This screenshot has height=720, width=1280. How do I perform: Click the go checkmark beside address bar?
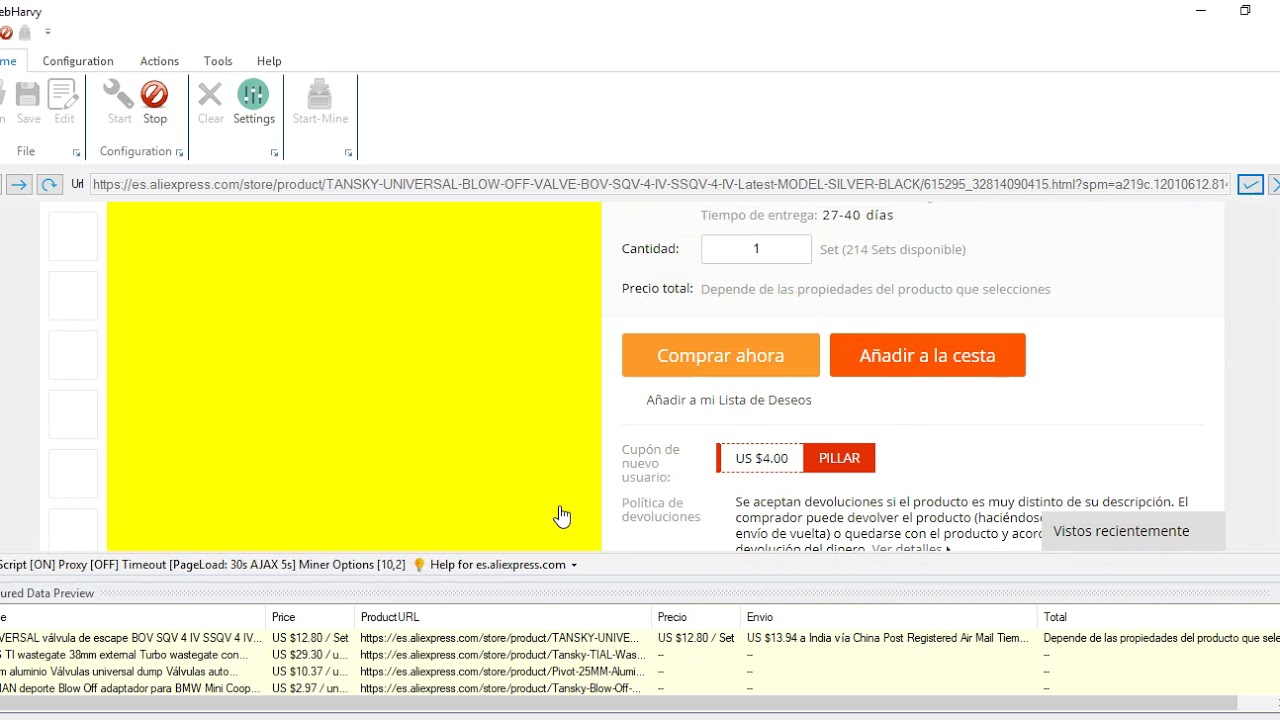pos(1250,184)
